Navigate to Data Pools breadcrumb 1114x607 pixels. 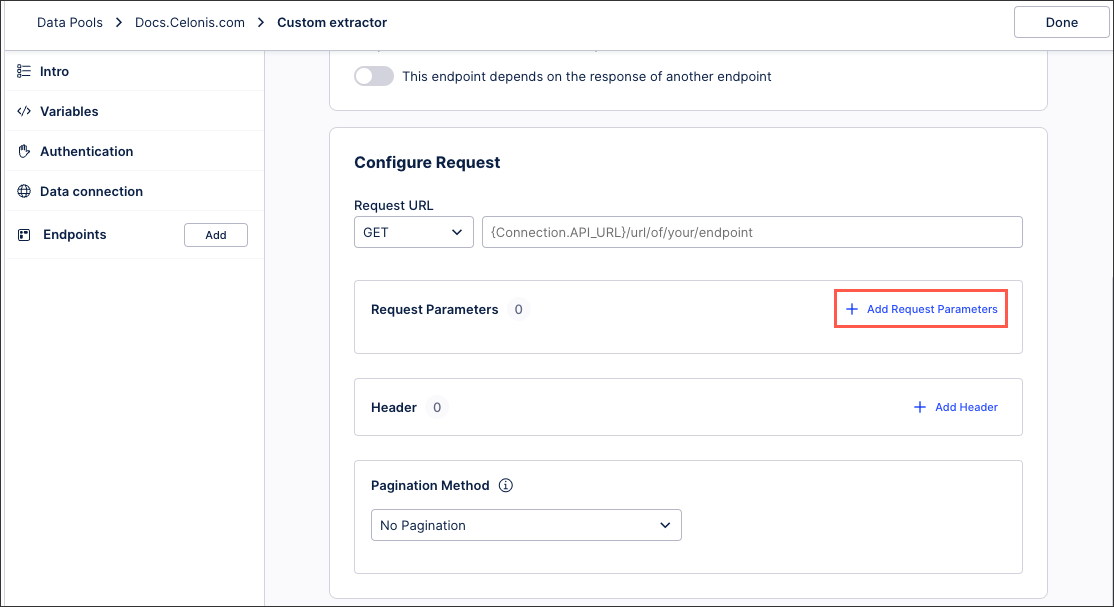70,22
